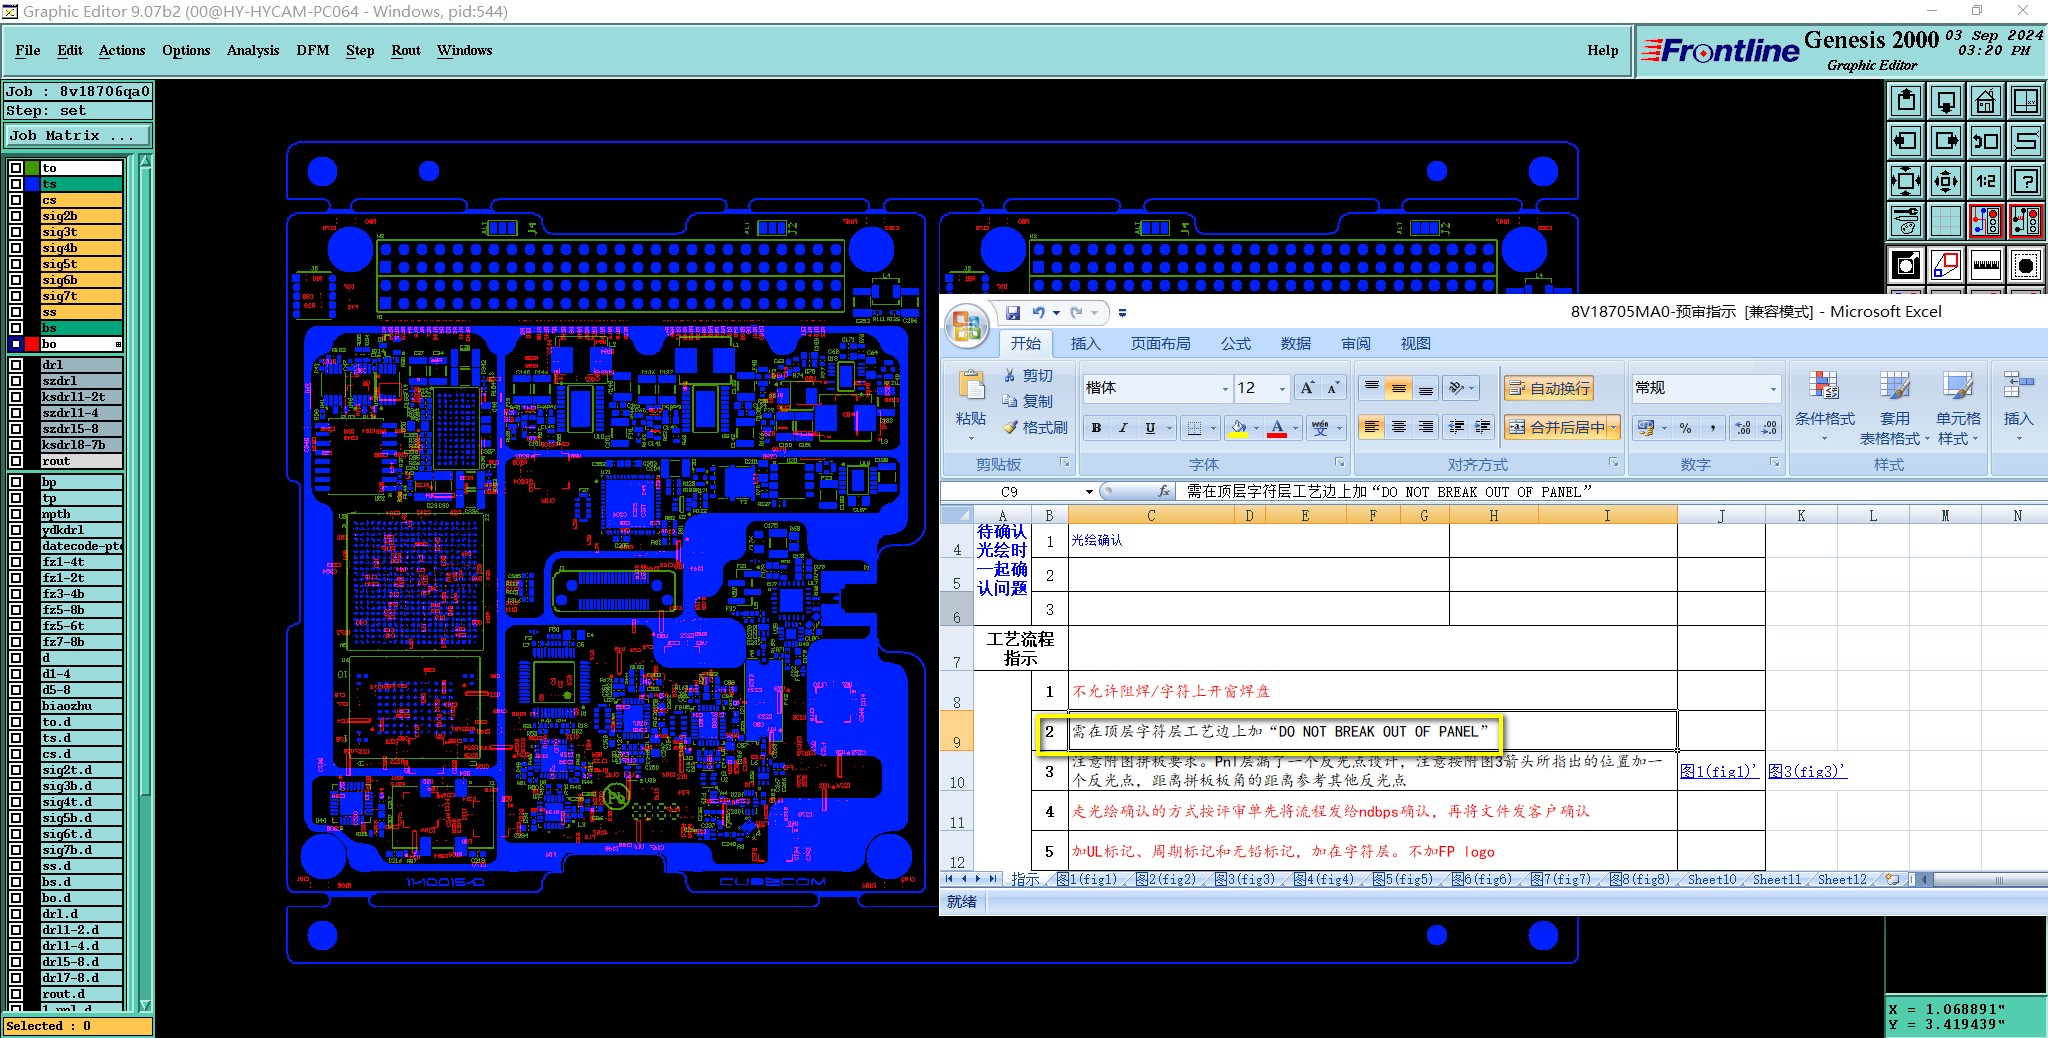Click the ruler measure tool icon
Viewport: 2048px width, 1038px height.
click(x=1986, y=265)
